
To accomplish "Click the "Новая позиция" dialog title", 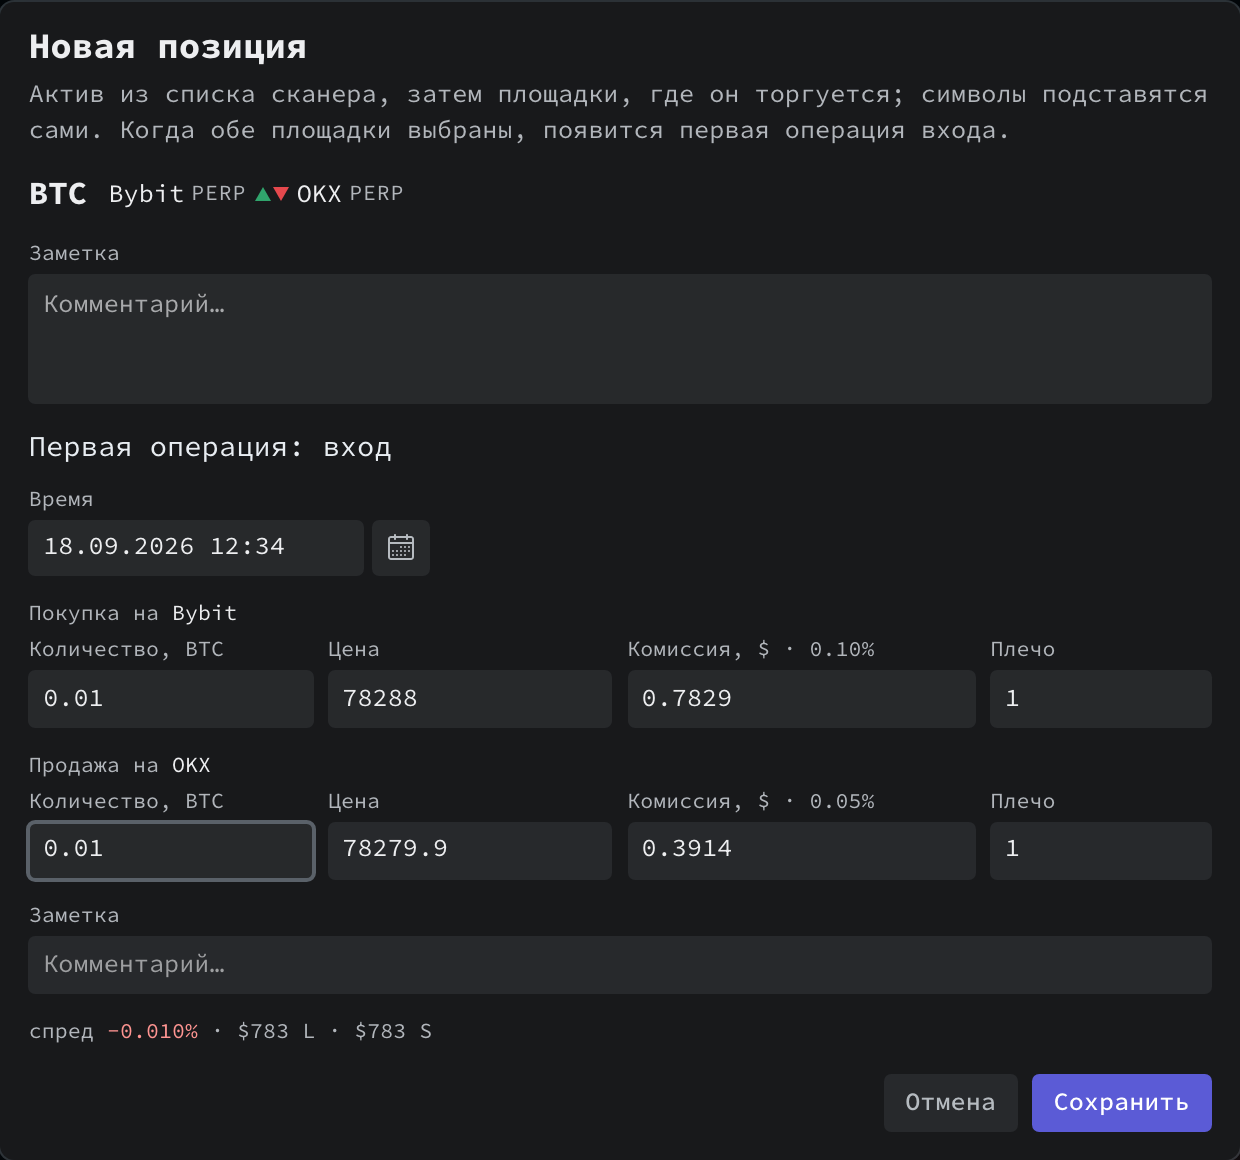I will click(x=168, y=47).
